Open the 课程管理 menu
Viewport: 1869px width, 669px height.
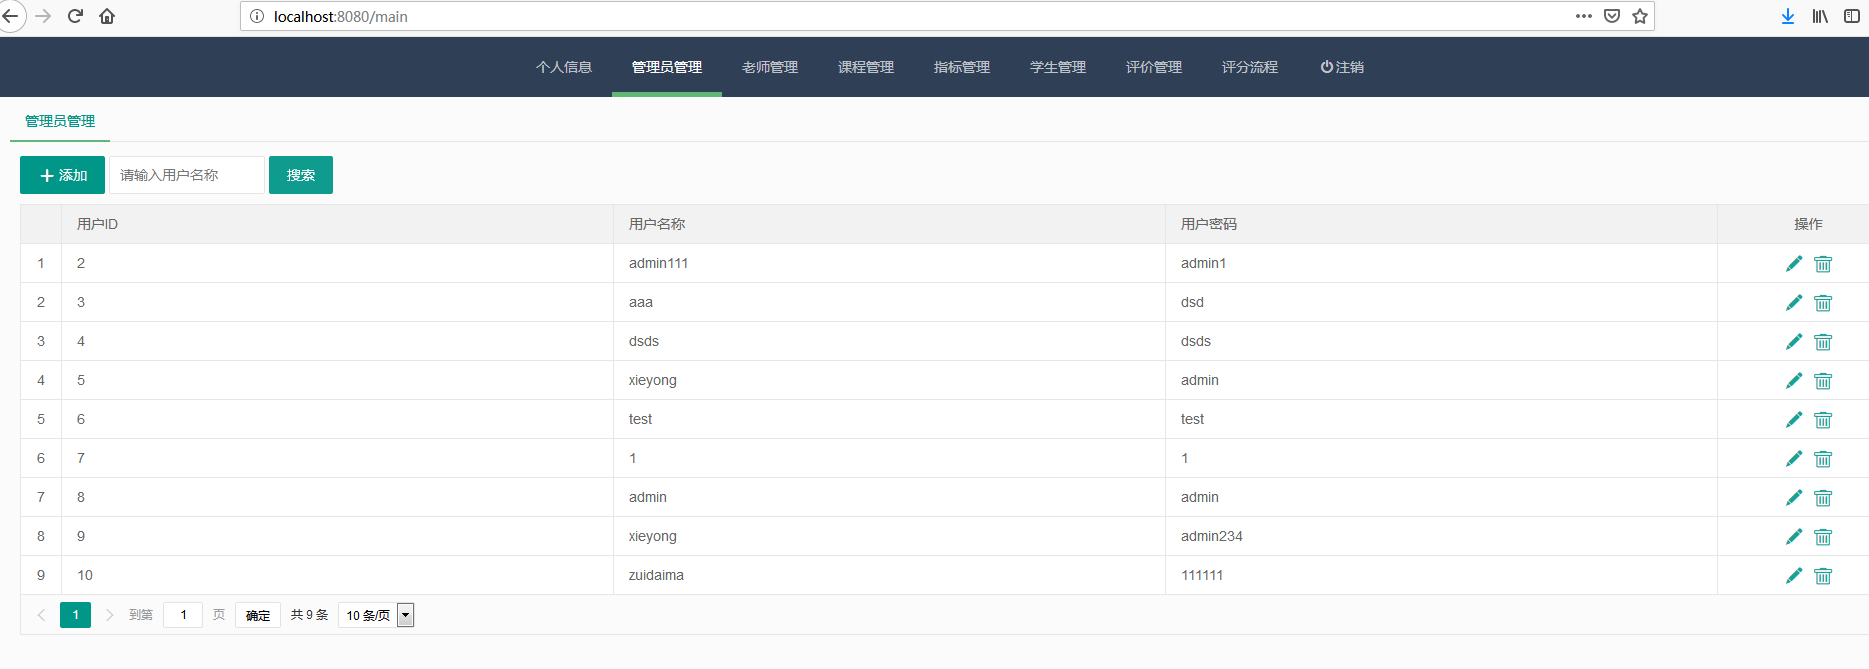(x=866, y=67)
